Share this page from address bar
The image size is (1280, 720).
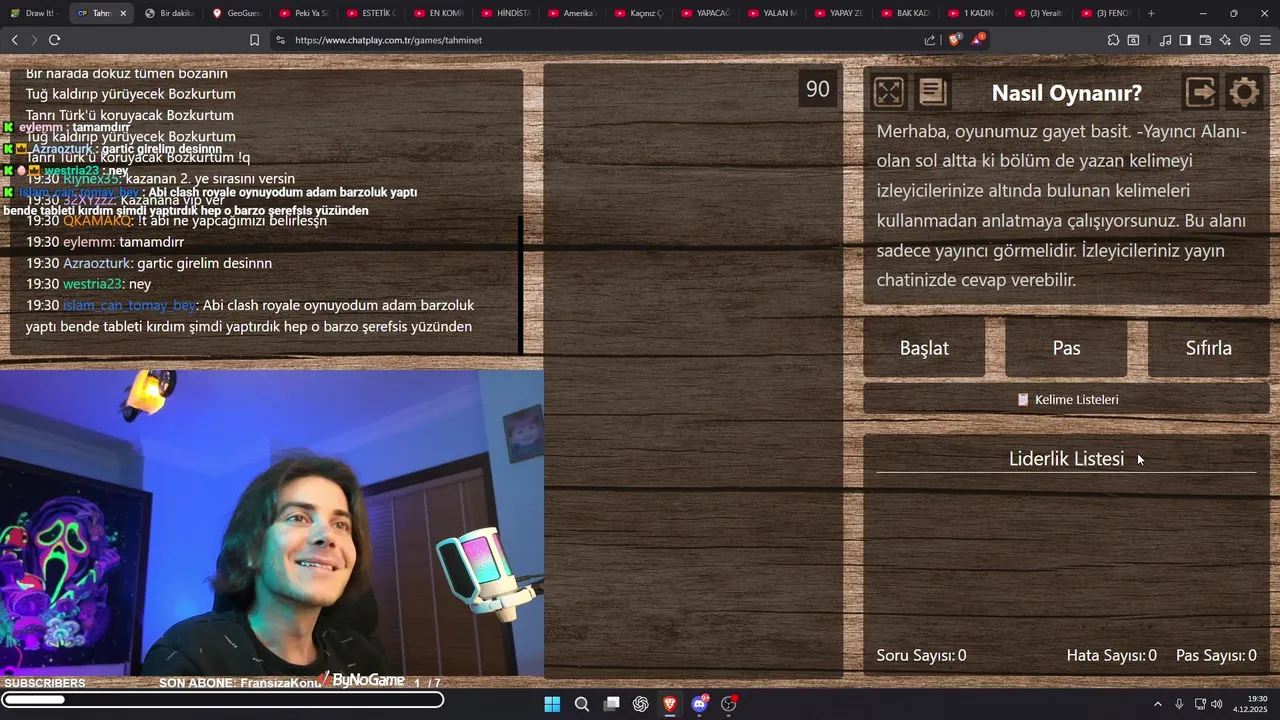(930, 40)
